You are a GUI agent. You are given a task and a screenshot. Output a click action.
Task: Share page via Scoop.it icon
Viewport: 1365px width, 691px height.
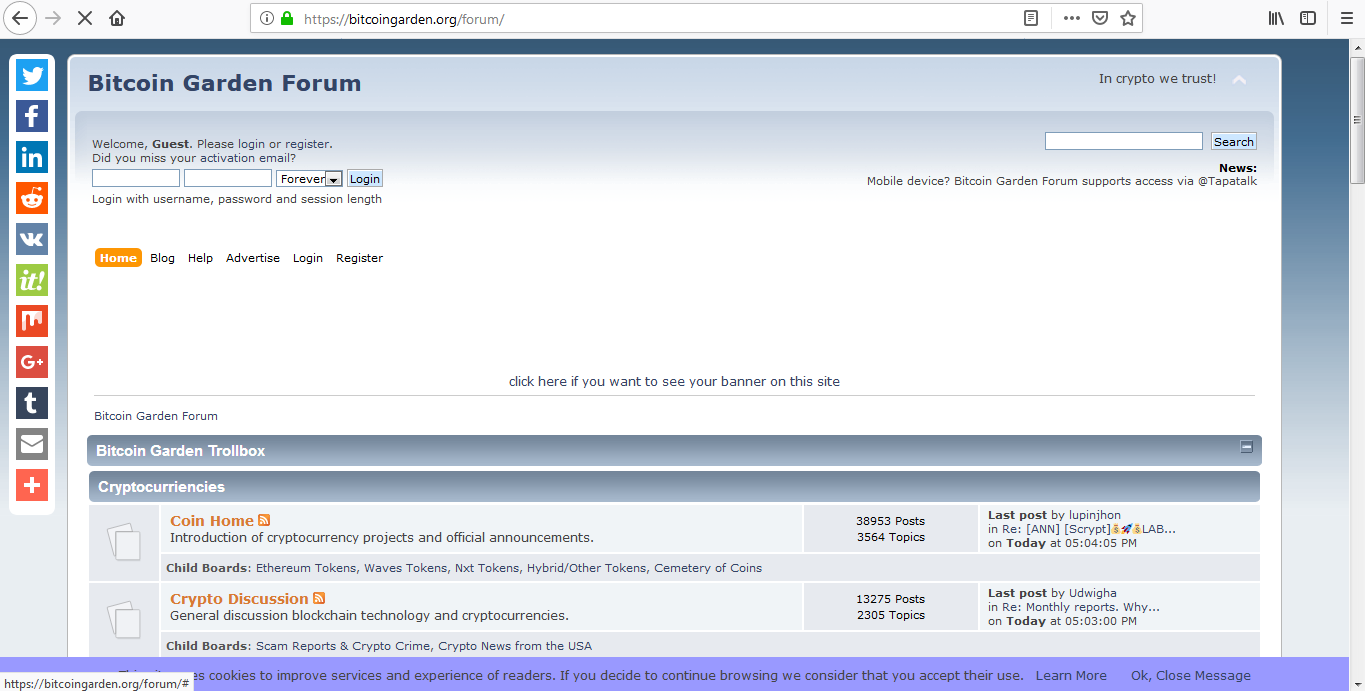tap(32, 280)
